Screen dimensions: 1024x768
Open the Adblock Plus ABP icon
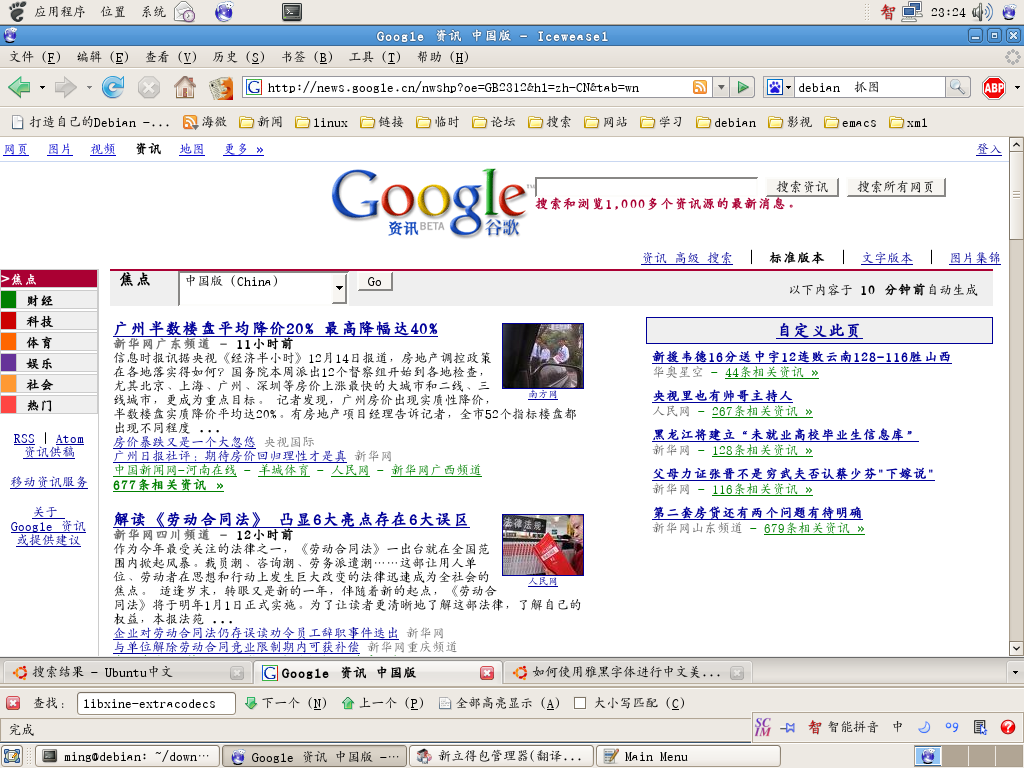pos(994,88)
